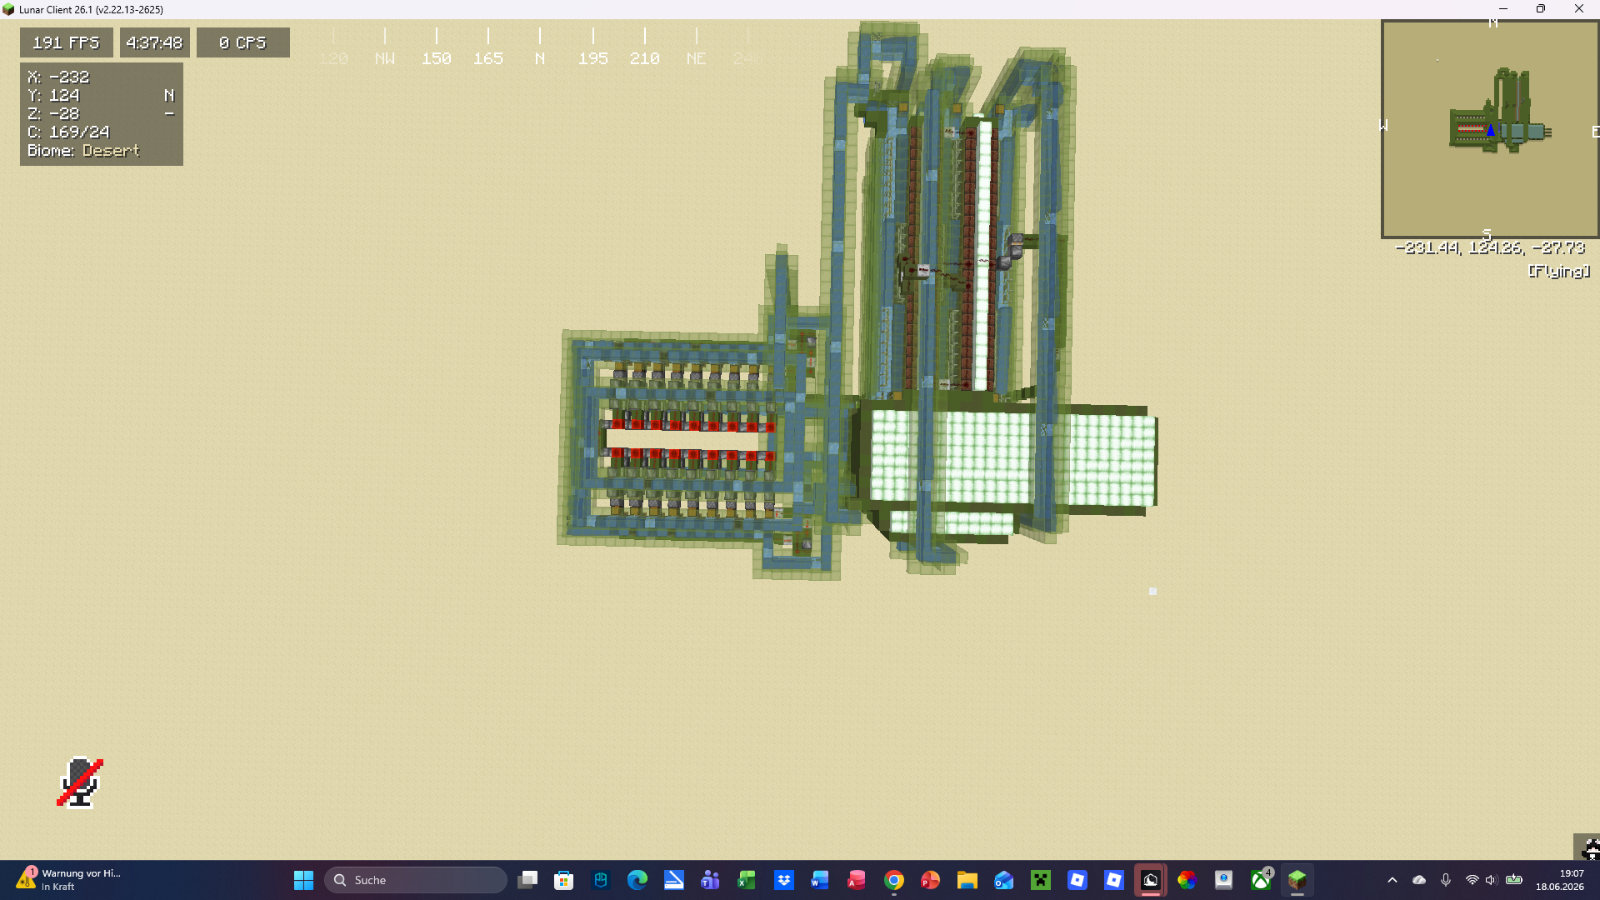Open Outlook from the taskbar
Screen dimensions: 1600x900
tap(1004, 880)
